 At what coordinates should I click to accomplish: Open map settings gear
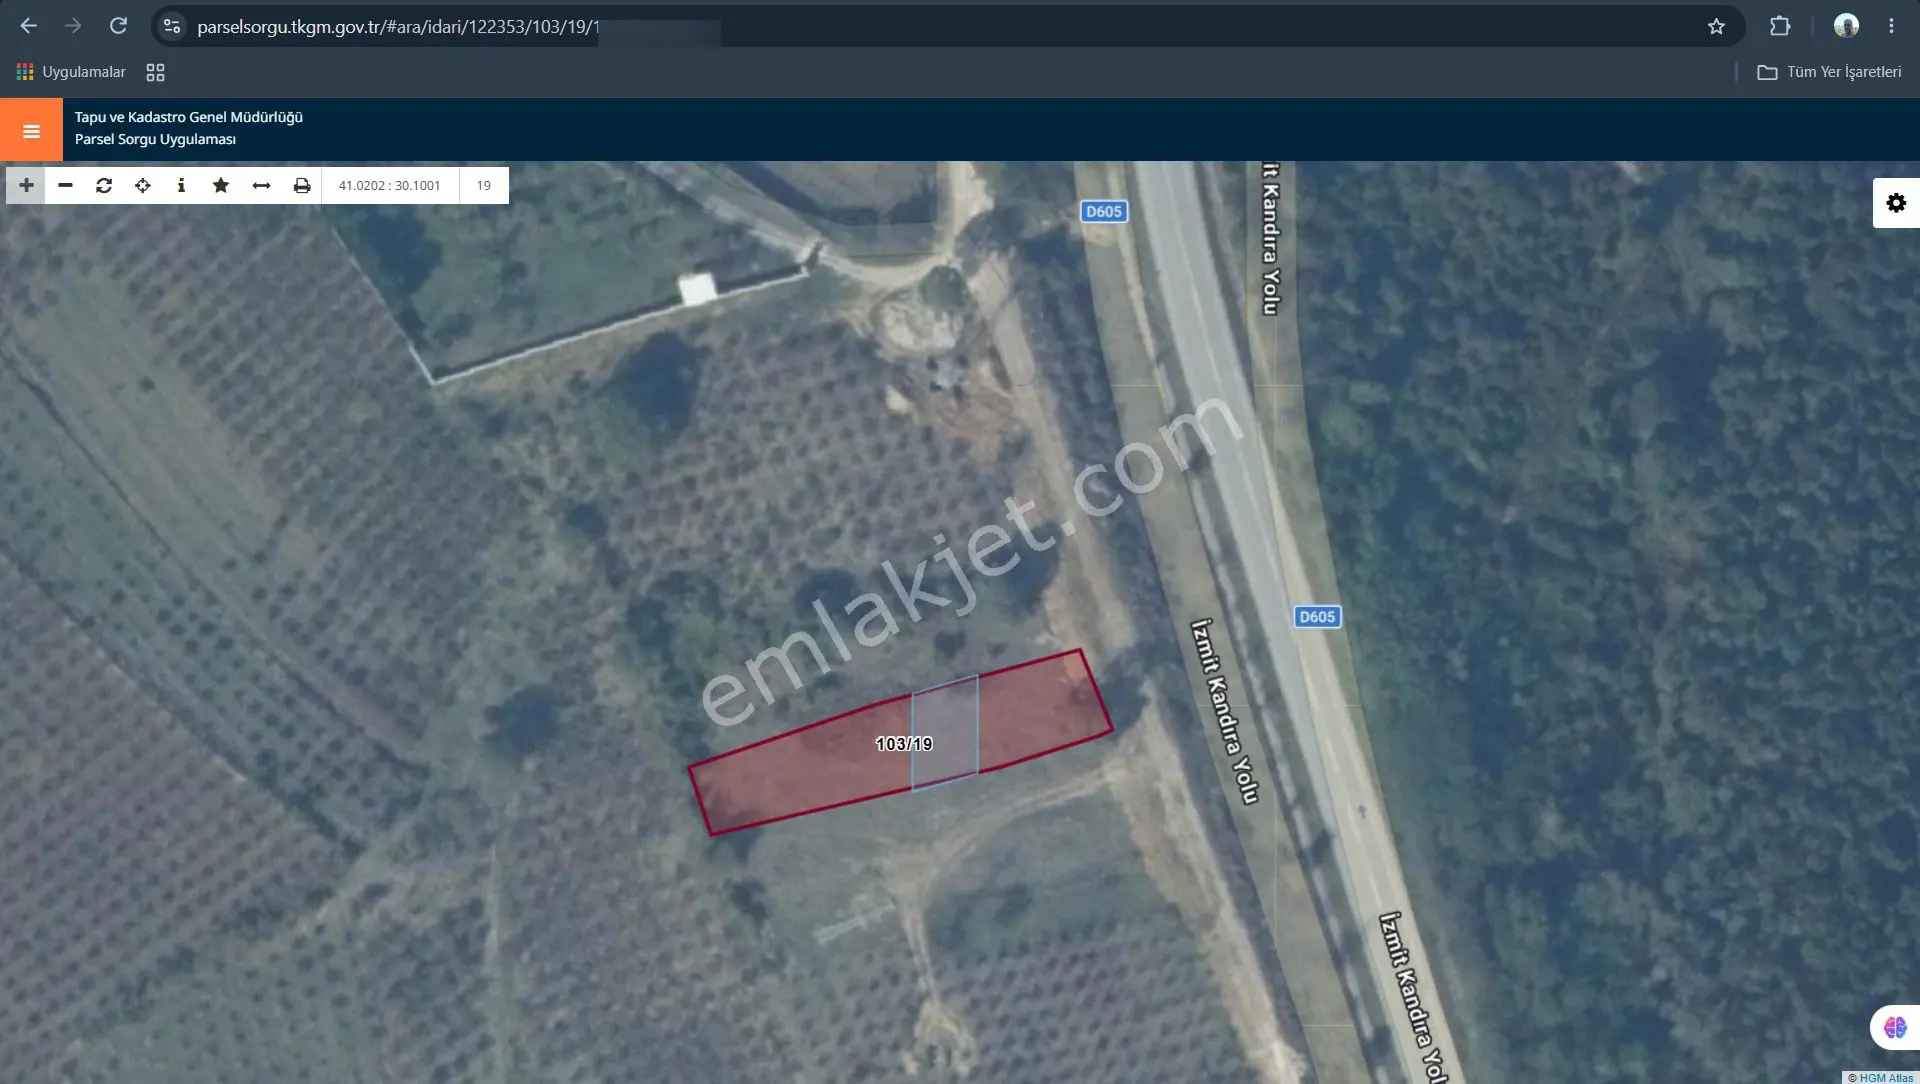click(x=1896, y=203)
